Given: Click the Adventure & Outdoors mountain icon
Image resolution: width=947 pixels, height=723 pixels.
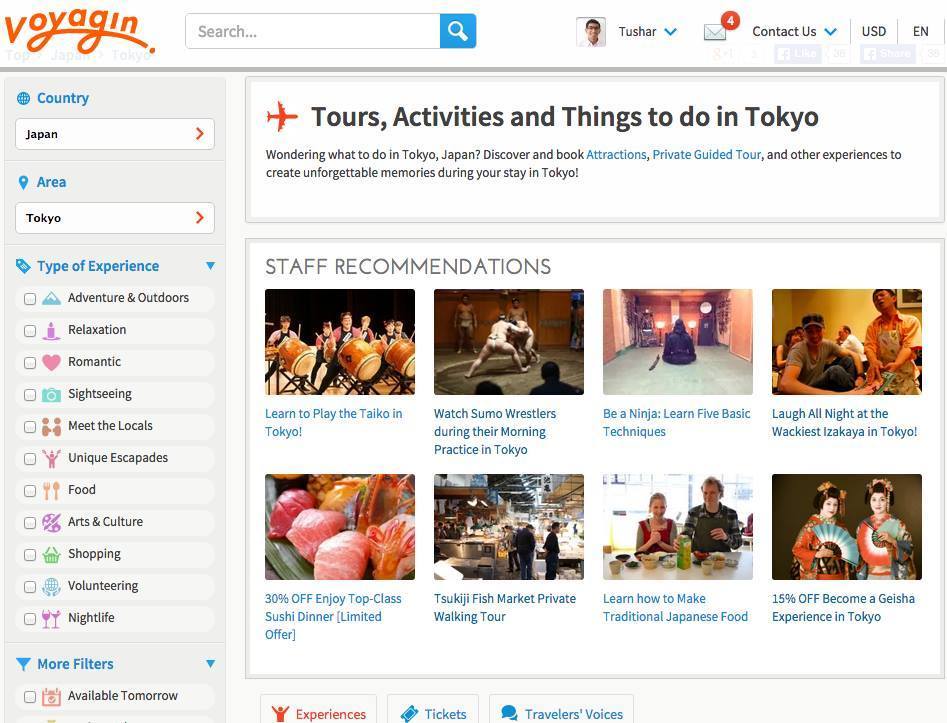Looking at the screenshot, I should pyautogui.click(x=51, y=298).
